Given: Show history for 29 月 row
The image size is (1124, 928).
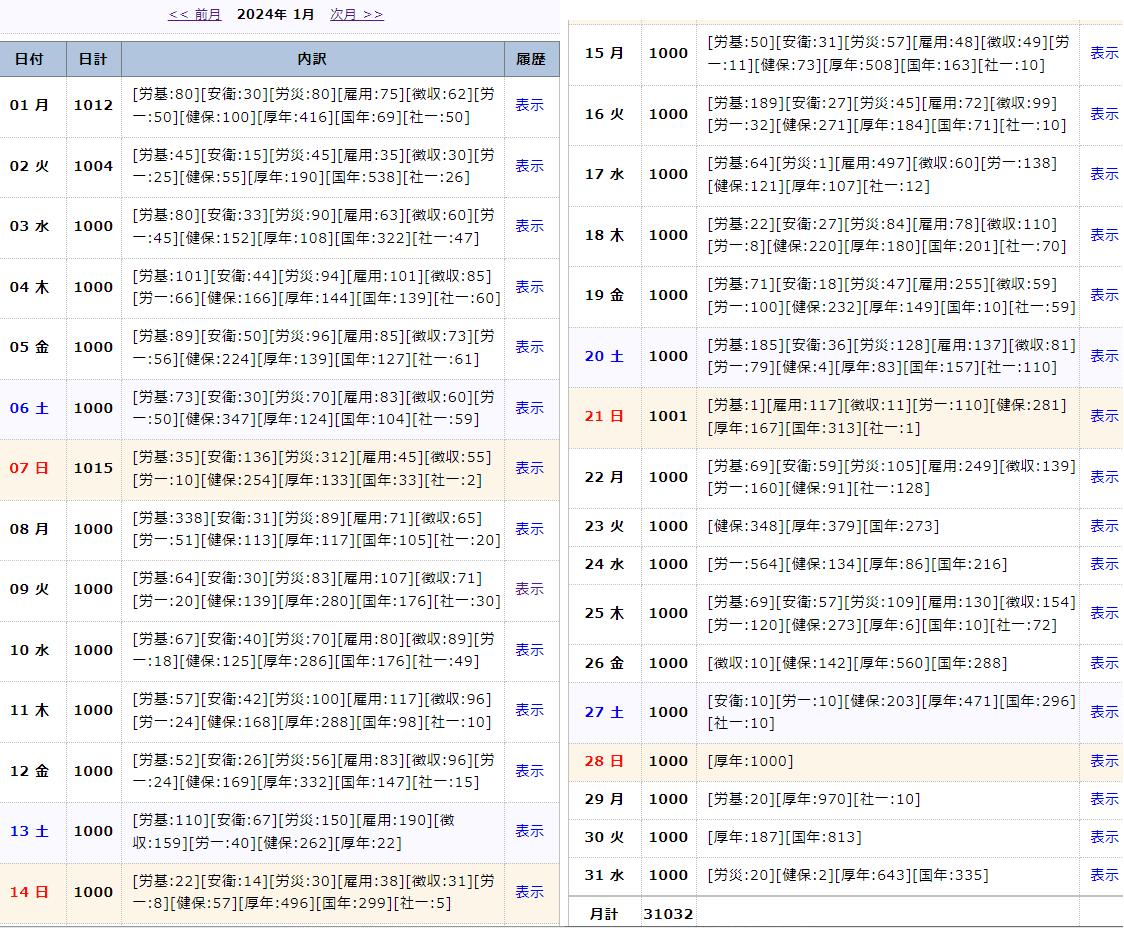Looking at the screenshot, I should click(x=1104, y=800).
